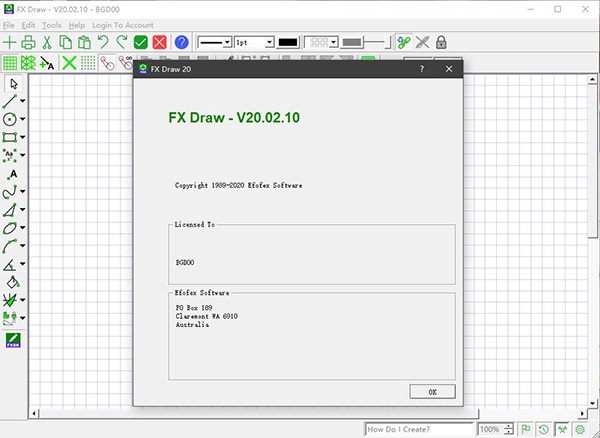The width and height of the screenshot is (600, 438).
Task: Click the flag icon in status bar
Action: (526, 429)
